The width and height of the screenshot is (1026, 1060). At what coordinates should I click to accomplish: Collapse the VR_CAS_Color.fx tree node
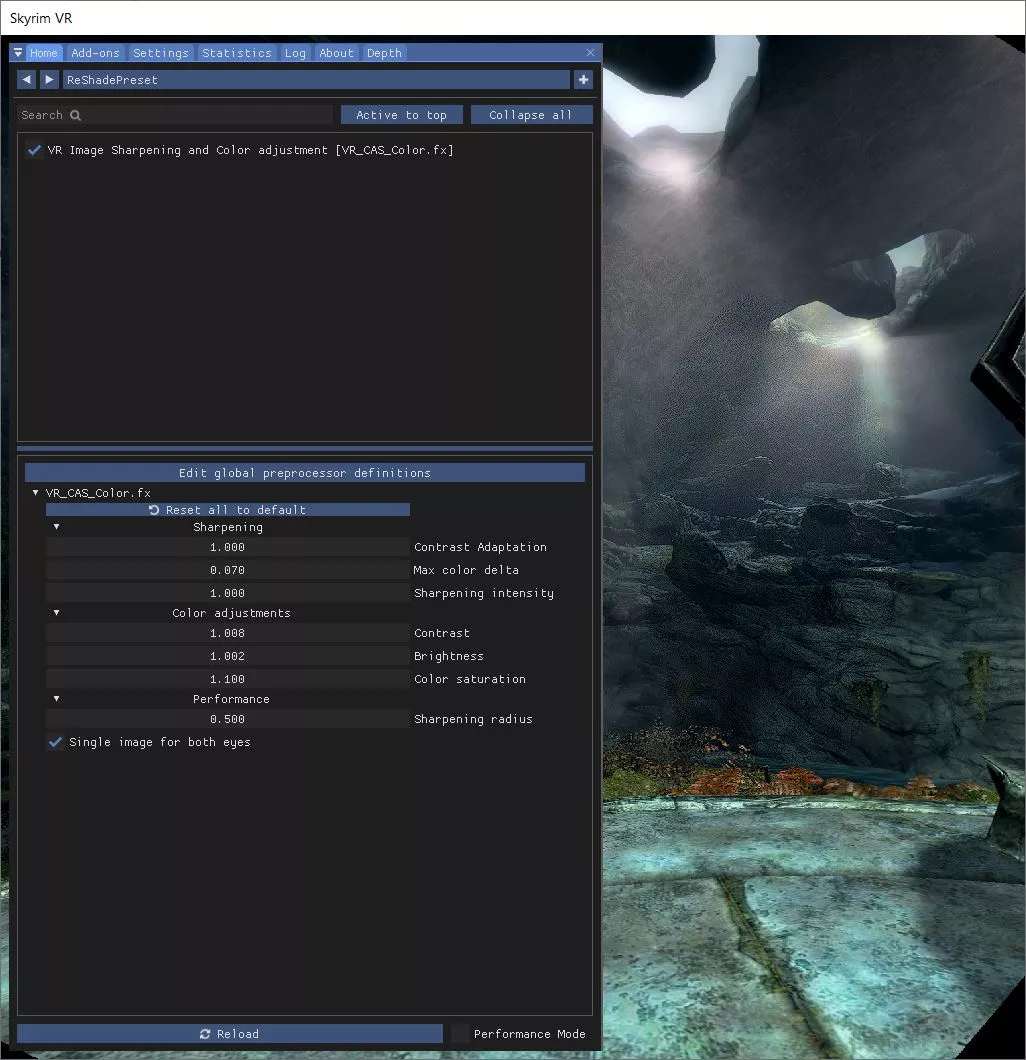tap(36, 493)
